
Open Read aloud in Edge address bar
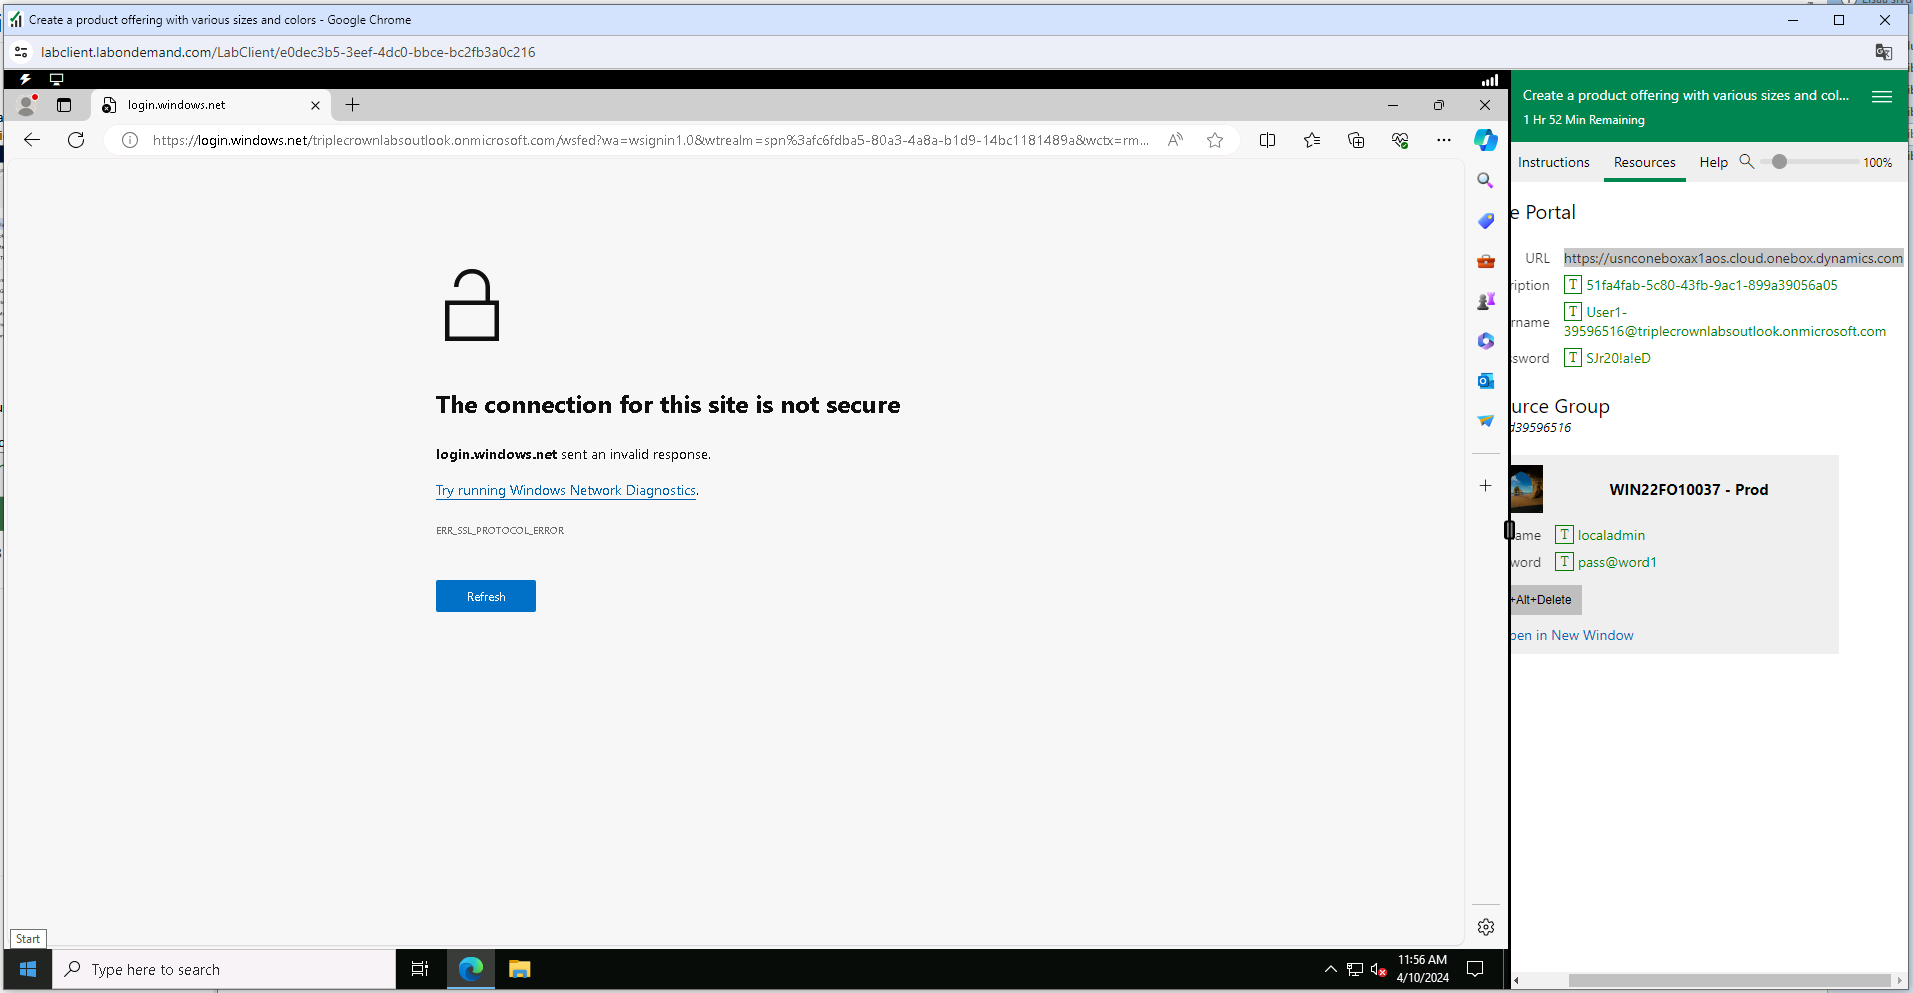(x=1175, y=140)
